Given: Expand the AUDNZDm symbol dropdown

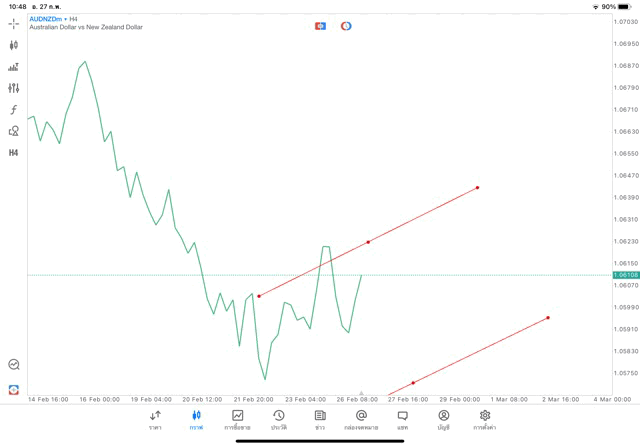Looking at the screenshot, I should (50, 19).
